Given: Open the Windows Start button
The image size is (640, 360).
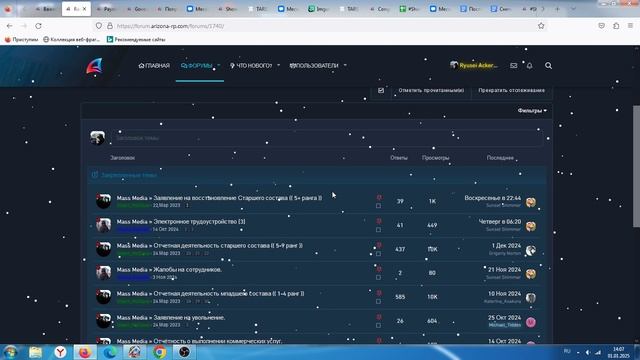Looking at the screenshot, I should pos(10,352).
